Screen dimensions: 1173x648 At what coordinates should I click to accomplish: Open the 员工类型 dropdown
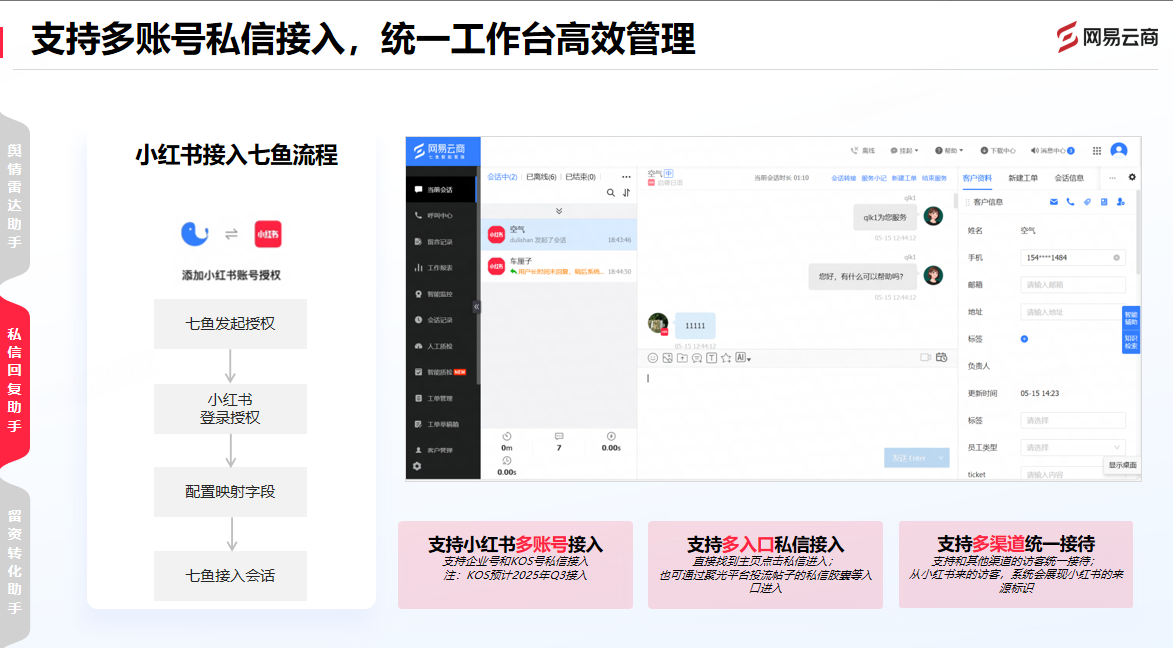[x=1073, y=447]
